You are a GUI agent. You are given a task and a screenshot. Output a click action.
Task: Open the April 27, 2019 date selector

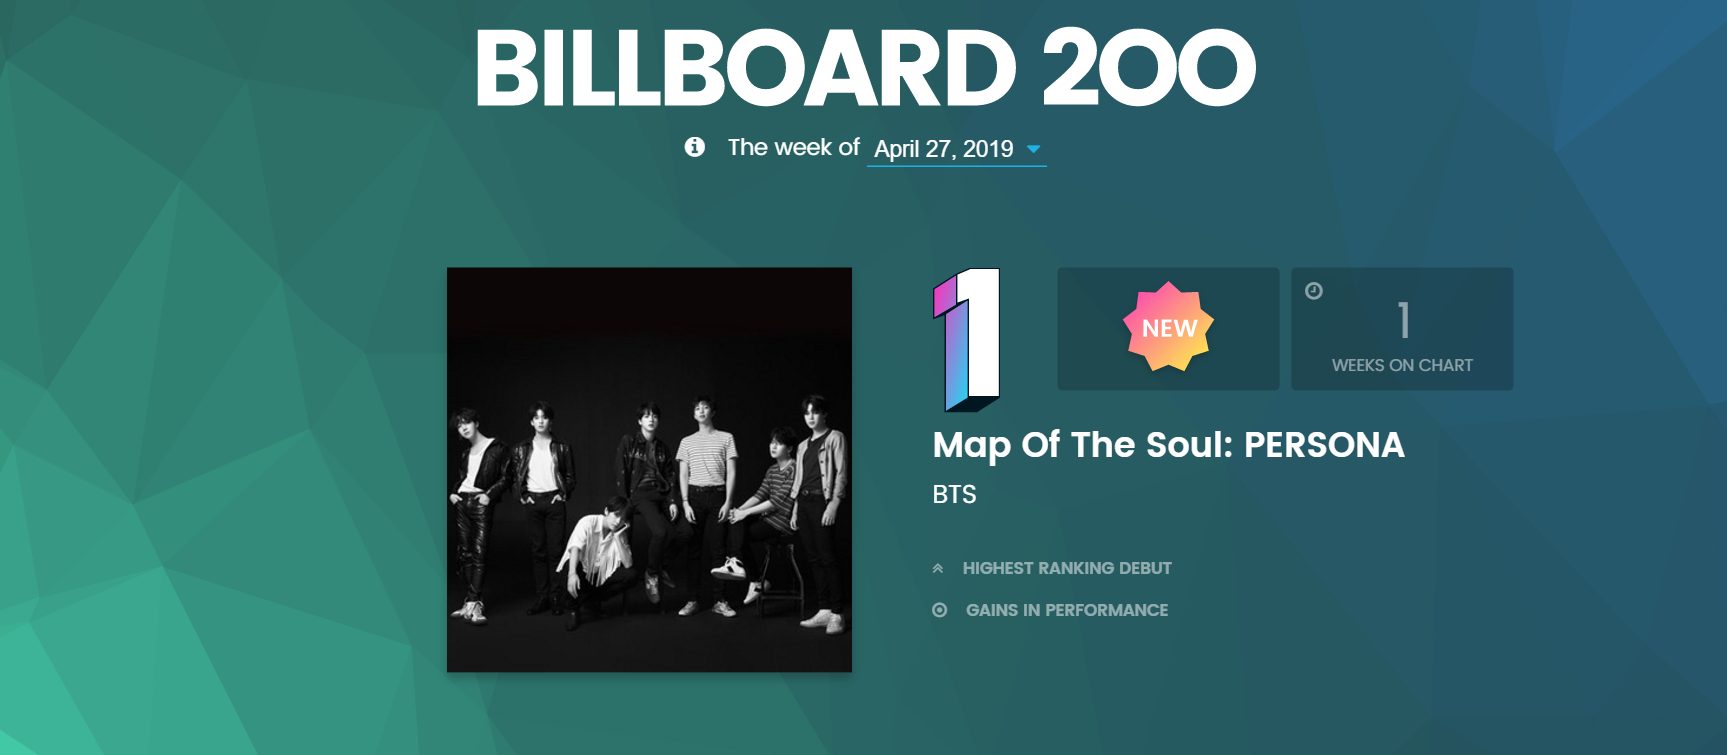[x=943, y=149]
